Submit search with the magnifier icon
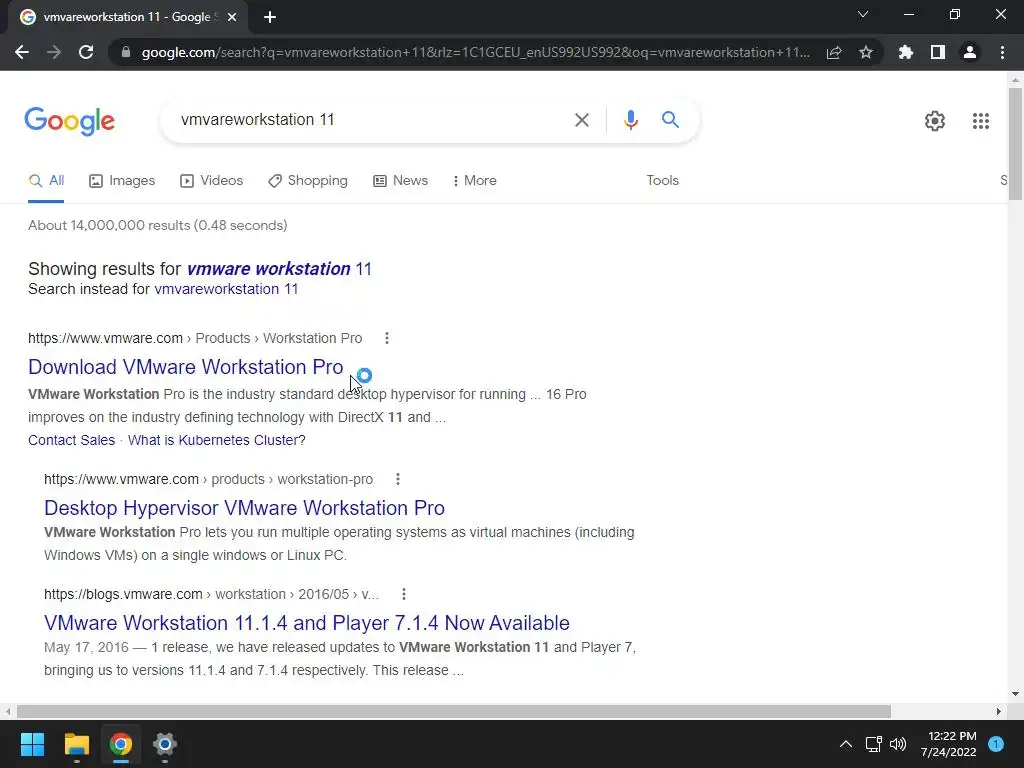Viewport: 1024px width, 768px height. click(670, 120)
